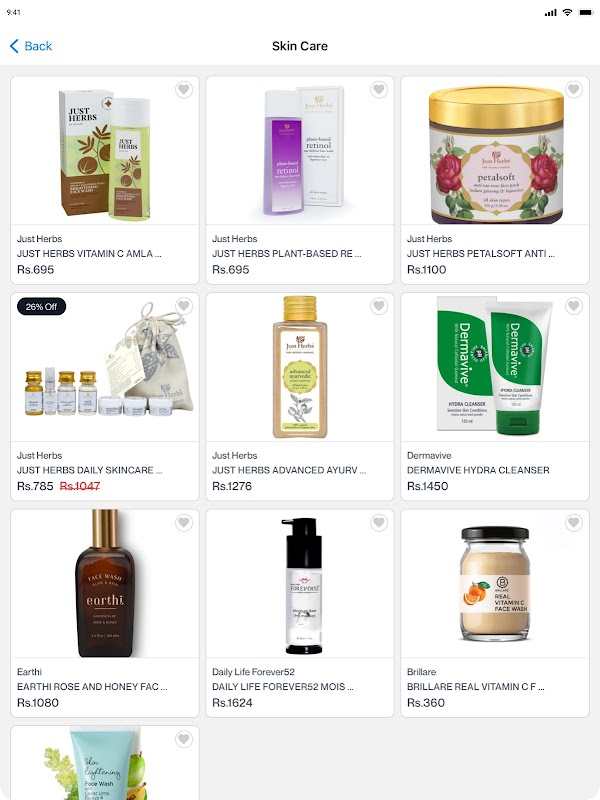Image resolution: width=600 pixels, height=800 pixels.
Task: Favorite the Just Herbs Vitamin C Amla product
Action: [184, 89]
